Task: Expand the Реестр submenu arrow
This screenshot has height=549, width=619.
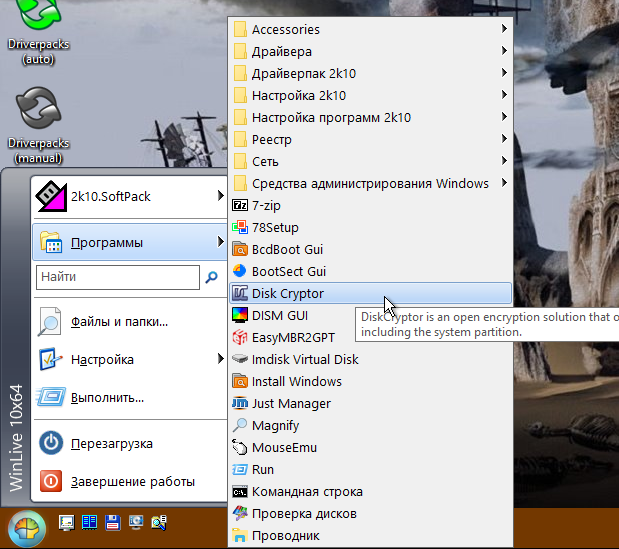Action: click(x=504, y=139)
